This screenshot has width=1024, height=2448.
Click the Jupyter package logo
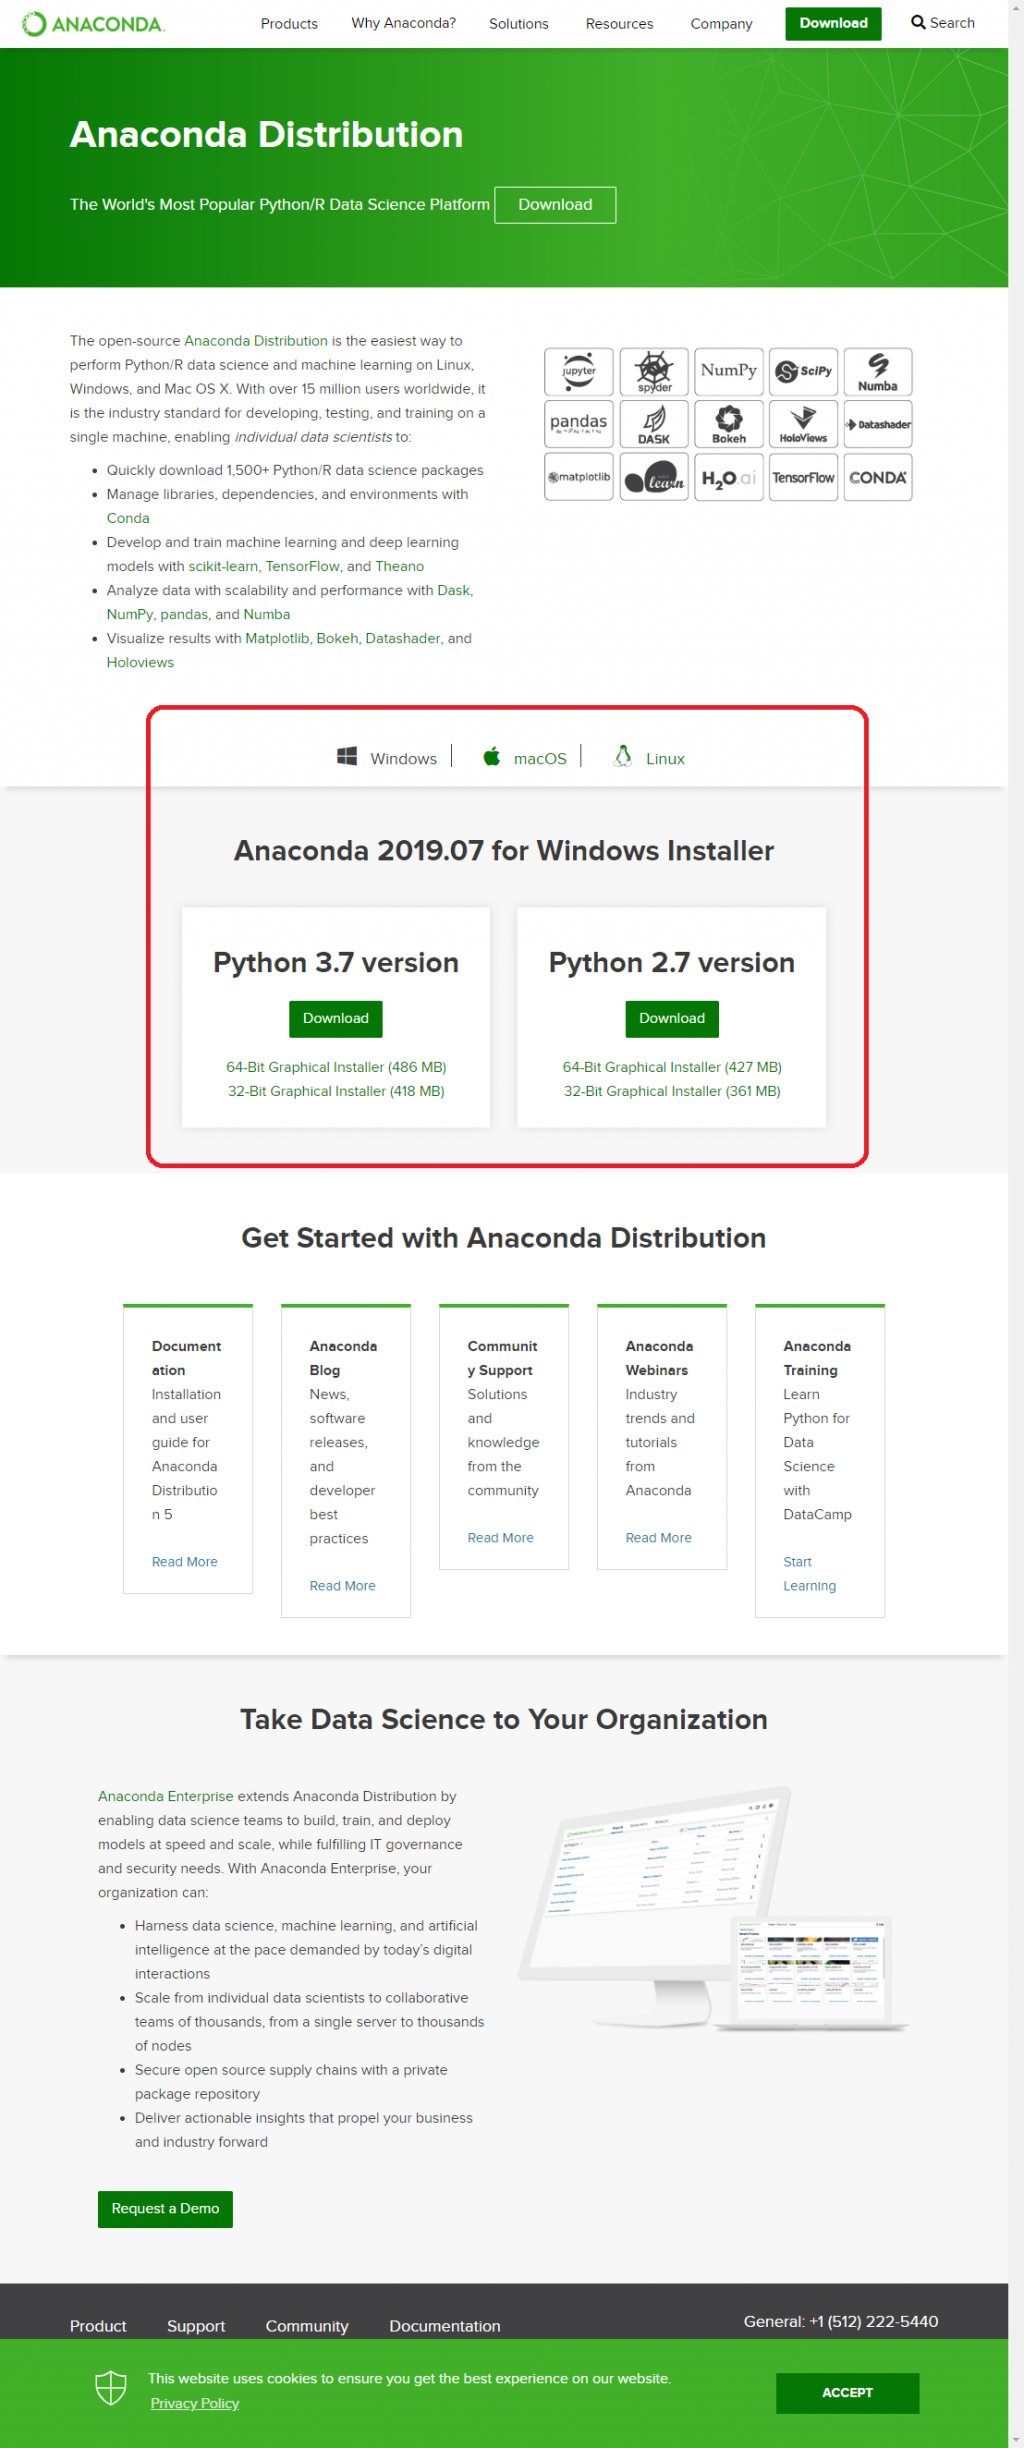pos(579,372)
